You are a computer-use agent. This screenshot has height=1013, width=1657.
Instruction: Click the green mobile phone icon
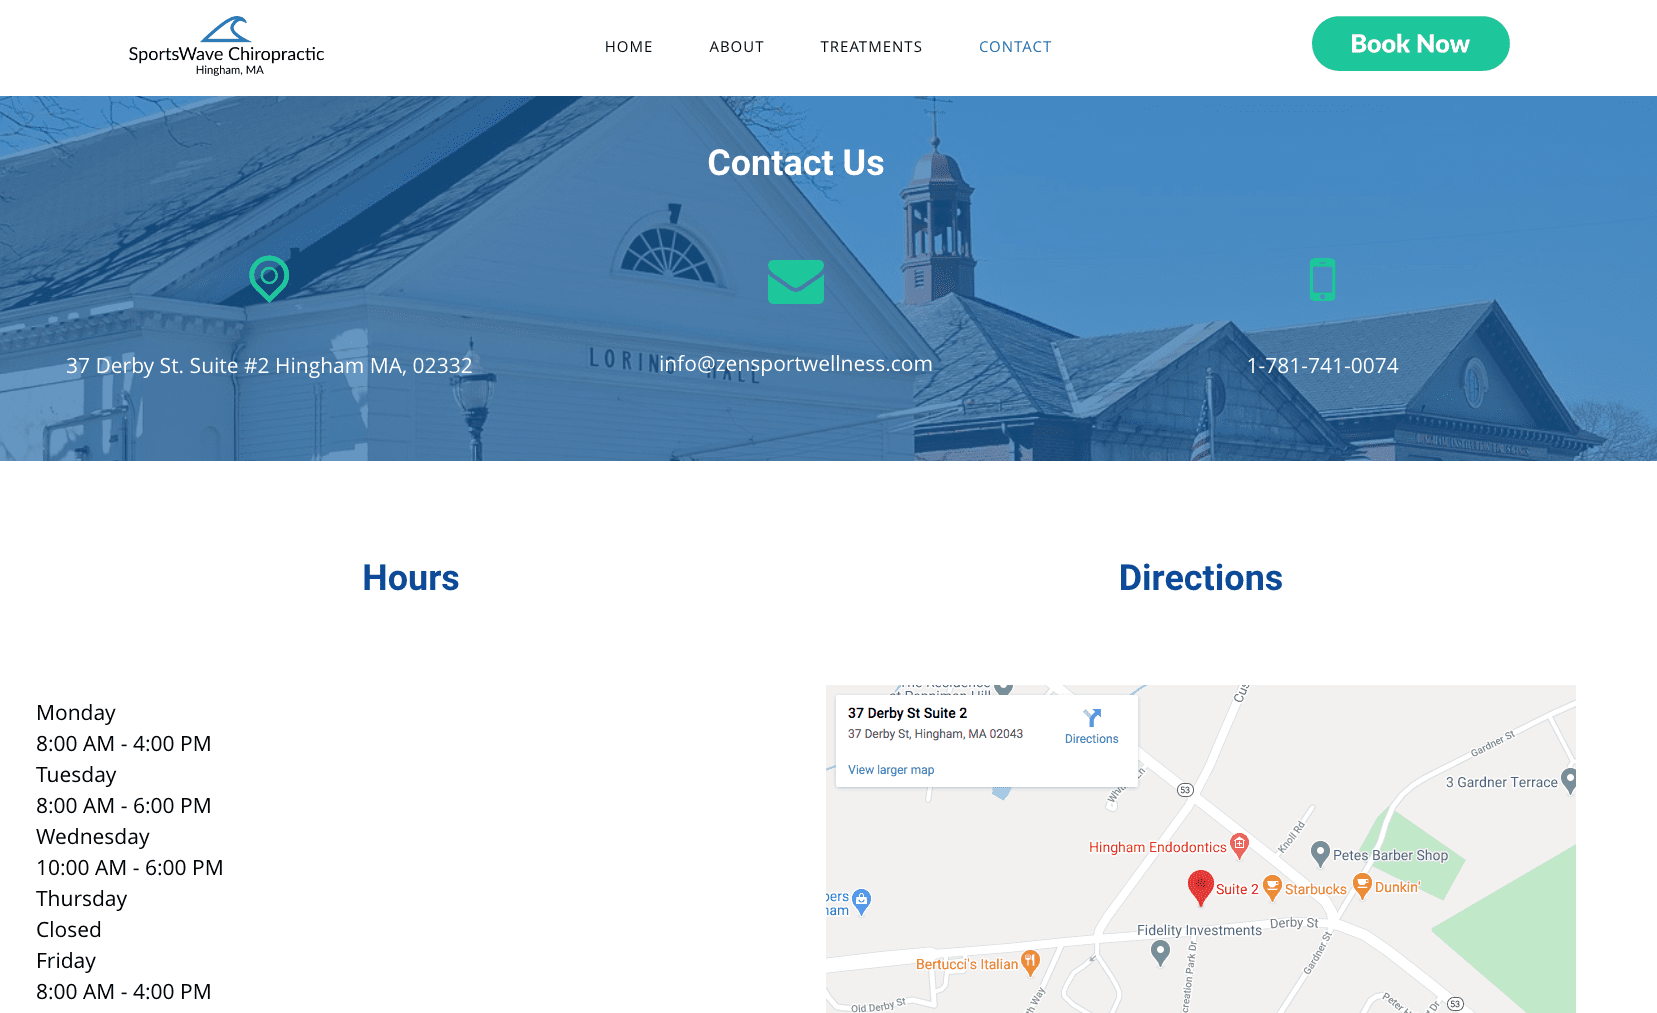click(x=1322, y=279)
